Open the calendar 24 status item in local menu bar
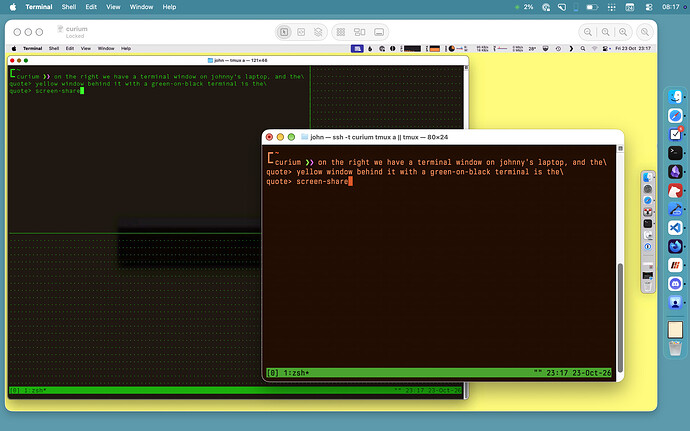This screenshot has width=690, height=431. coord(630,7)
